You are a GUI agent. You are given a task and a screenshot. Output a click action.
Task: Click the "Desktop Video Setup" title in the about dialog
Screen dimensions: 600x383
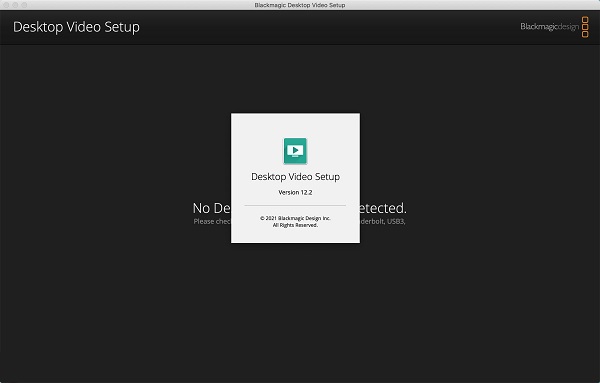tap(295, 177)
